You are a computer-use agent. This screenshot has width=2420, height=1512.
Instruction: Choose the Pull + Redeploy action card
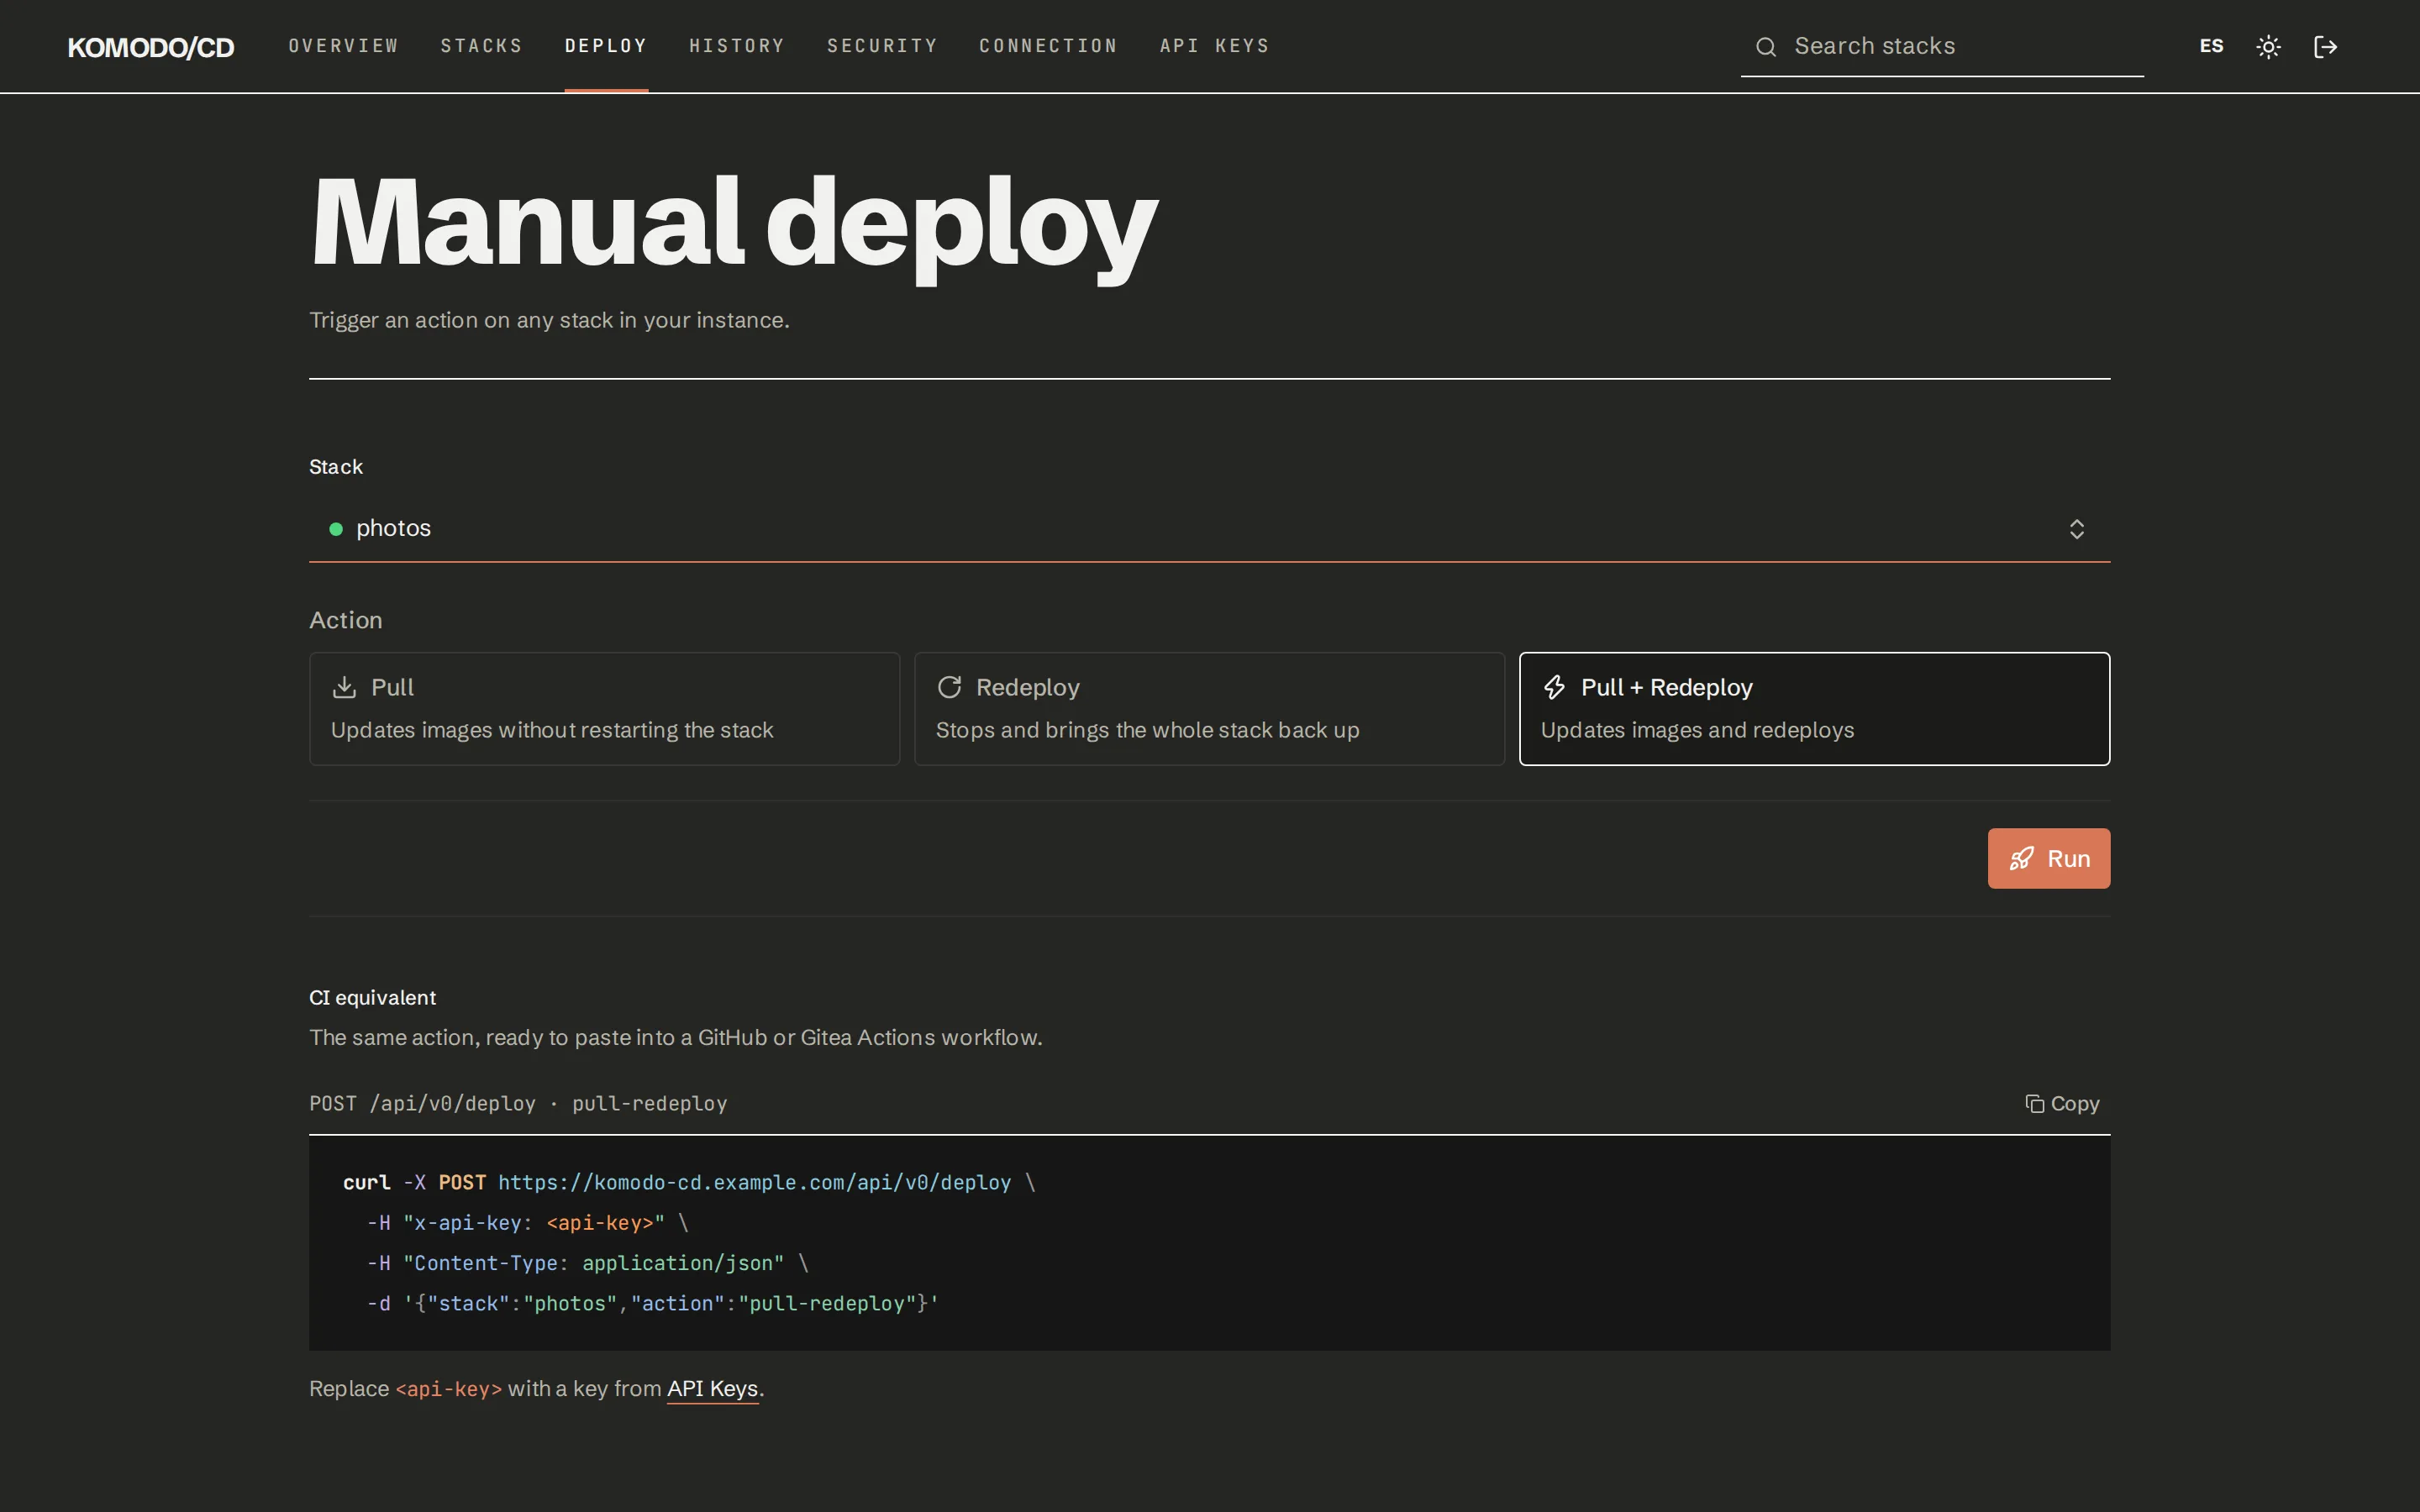[1814, 709]
